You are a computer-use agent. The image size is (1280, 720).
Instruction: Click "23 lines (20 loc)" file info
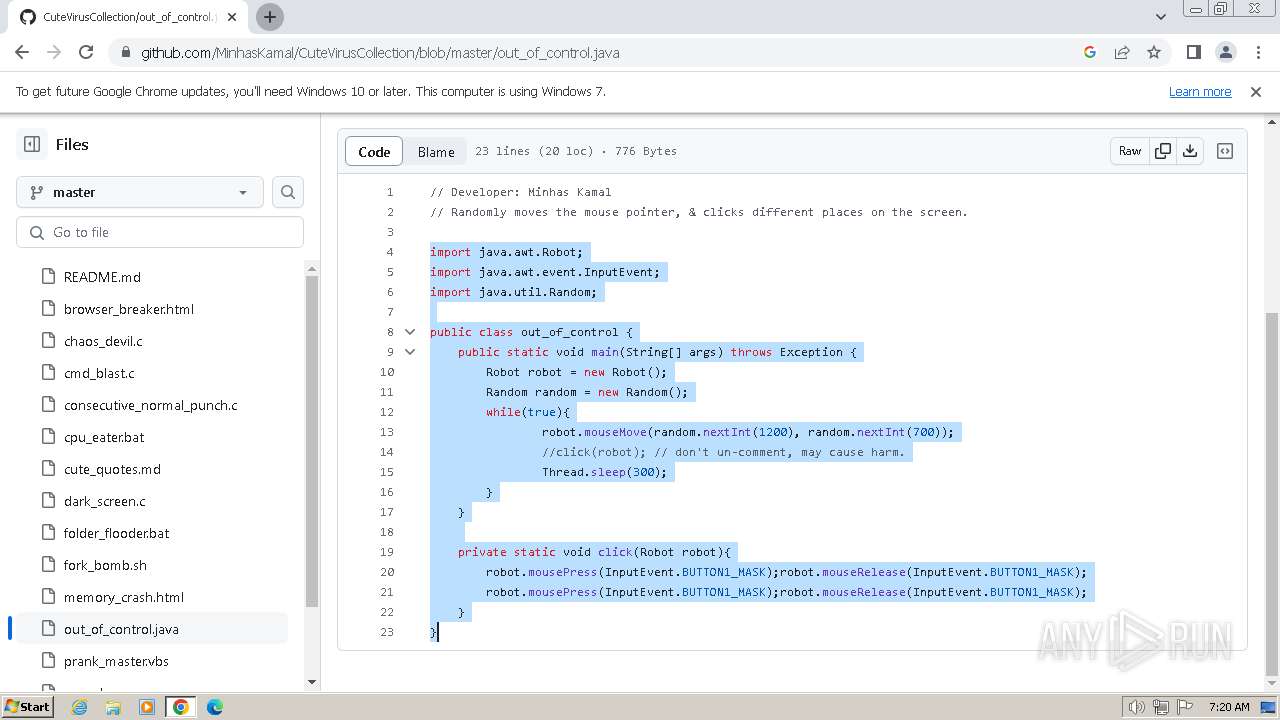point(534,151)
